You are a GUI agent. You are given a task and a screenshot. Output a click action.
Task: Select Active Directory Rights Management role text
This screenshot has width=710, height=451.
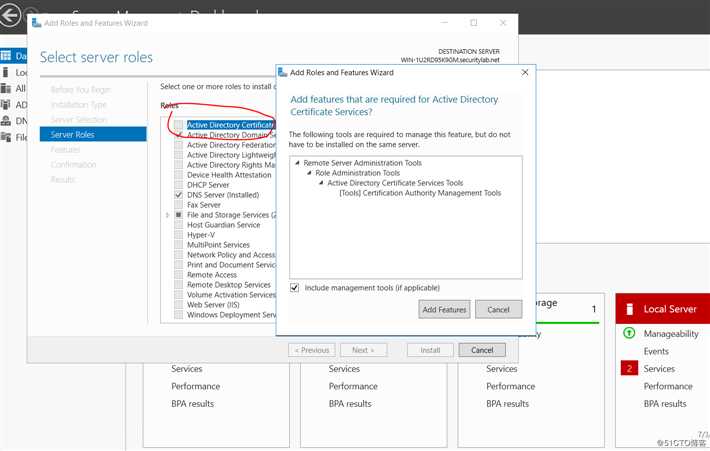tap(231, 165)
